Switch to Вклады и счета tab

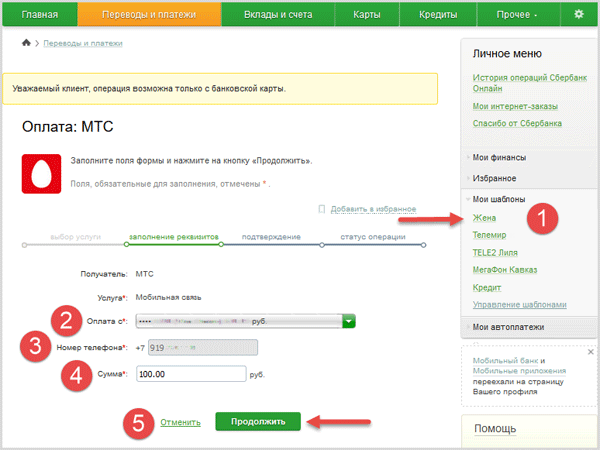[x=278, y=15]
